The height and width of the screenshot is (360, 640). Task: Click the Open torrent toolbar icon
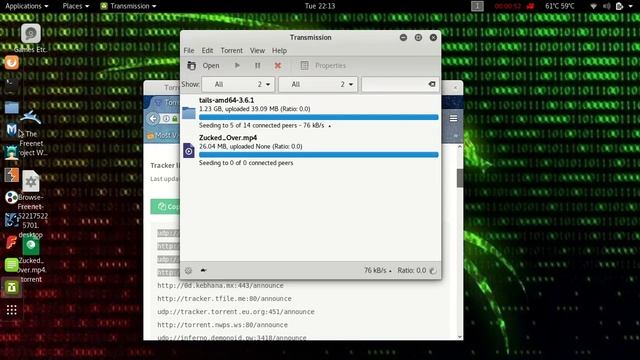191,65
